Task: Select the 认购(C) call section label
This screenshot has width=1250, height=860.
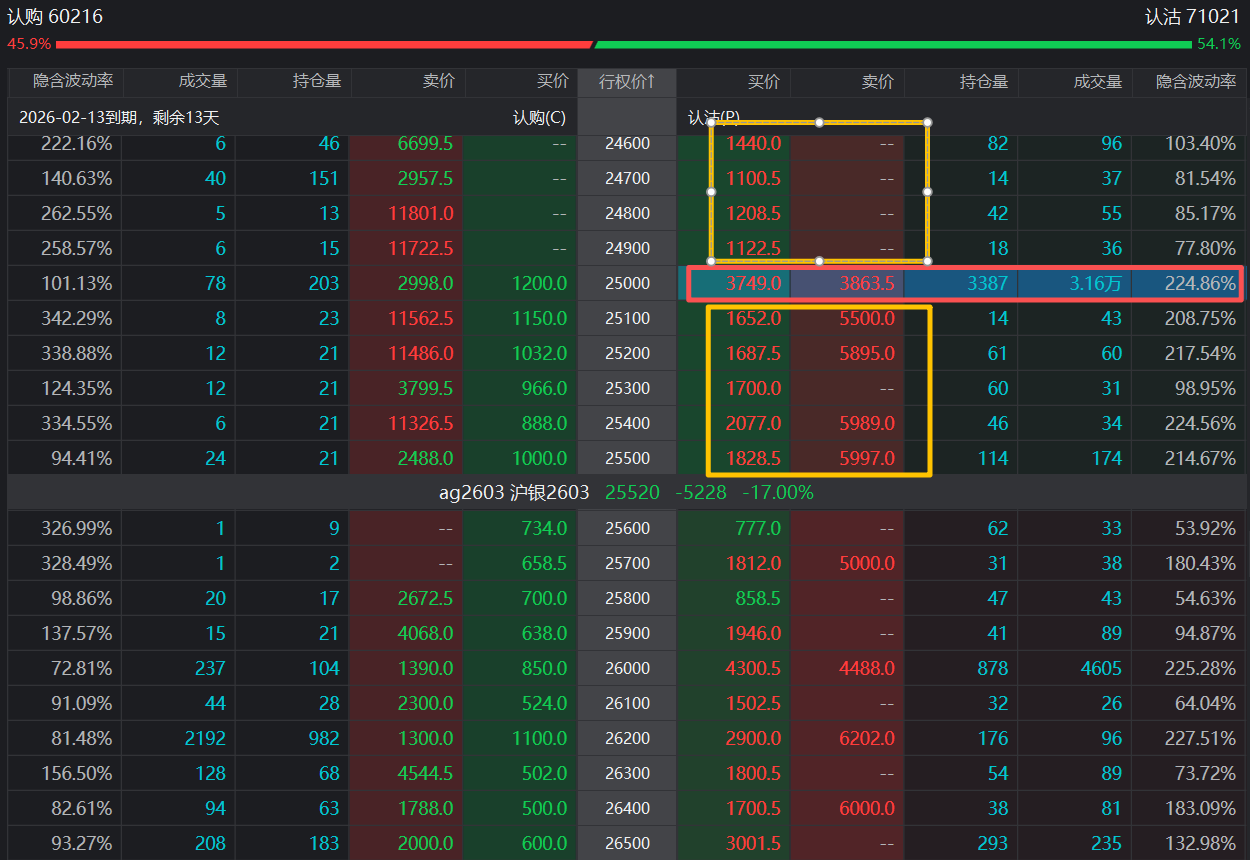Action: click(539, 118)
